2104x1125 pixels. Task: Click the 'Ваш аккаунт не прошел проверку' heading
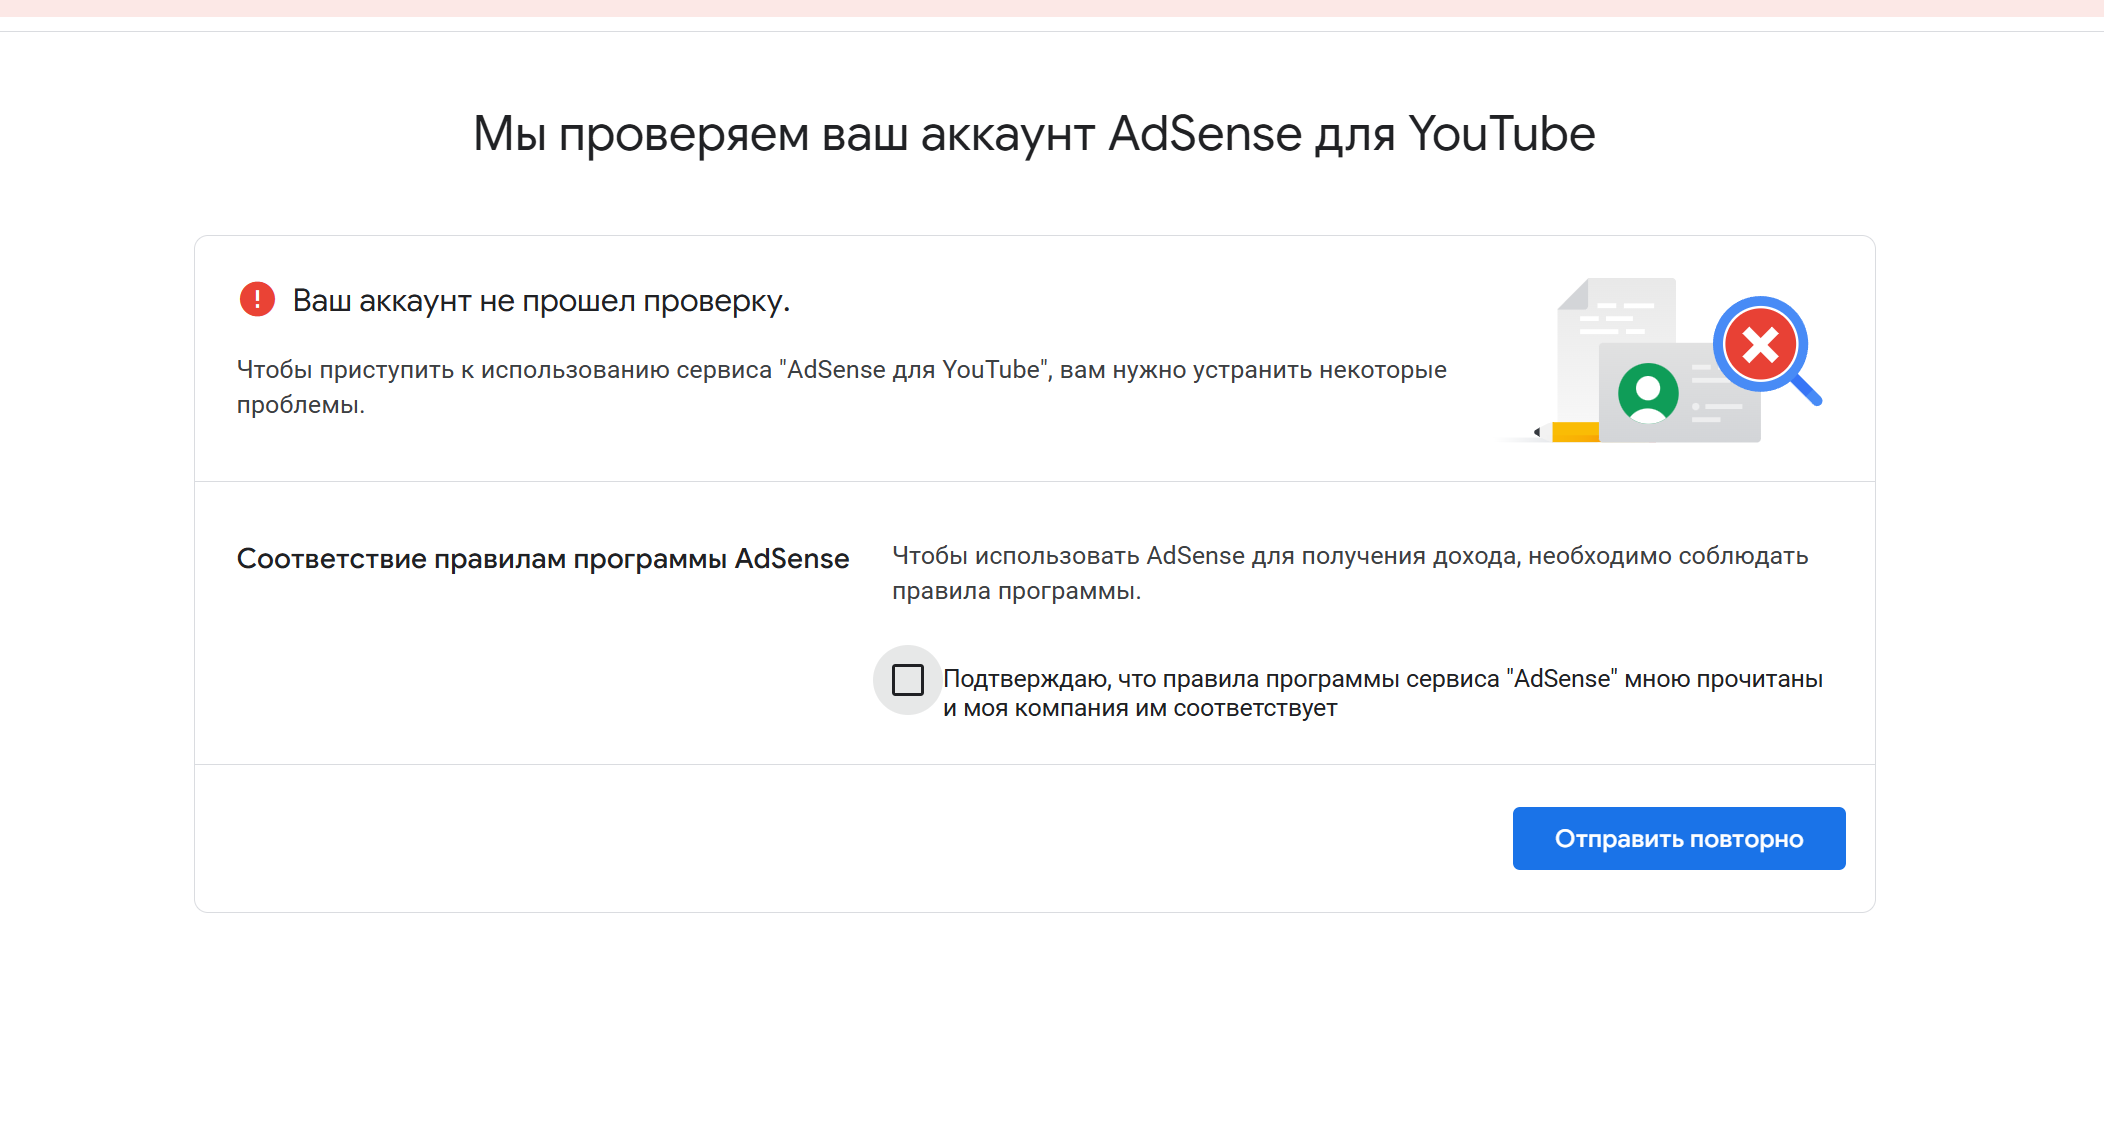tap(541, 300)
